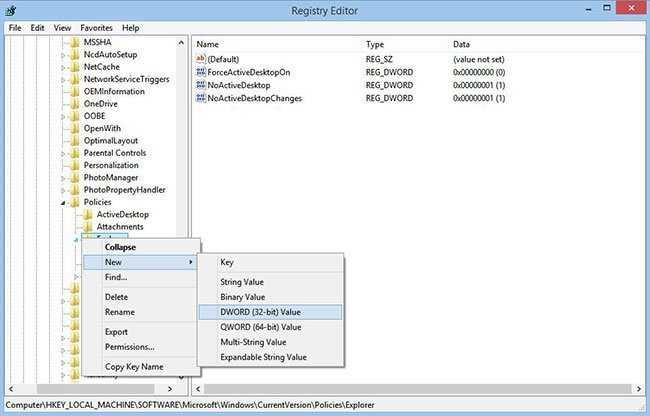Click the OneDrive folder icon
The image size is (650, 416).
(75, 104)
